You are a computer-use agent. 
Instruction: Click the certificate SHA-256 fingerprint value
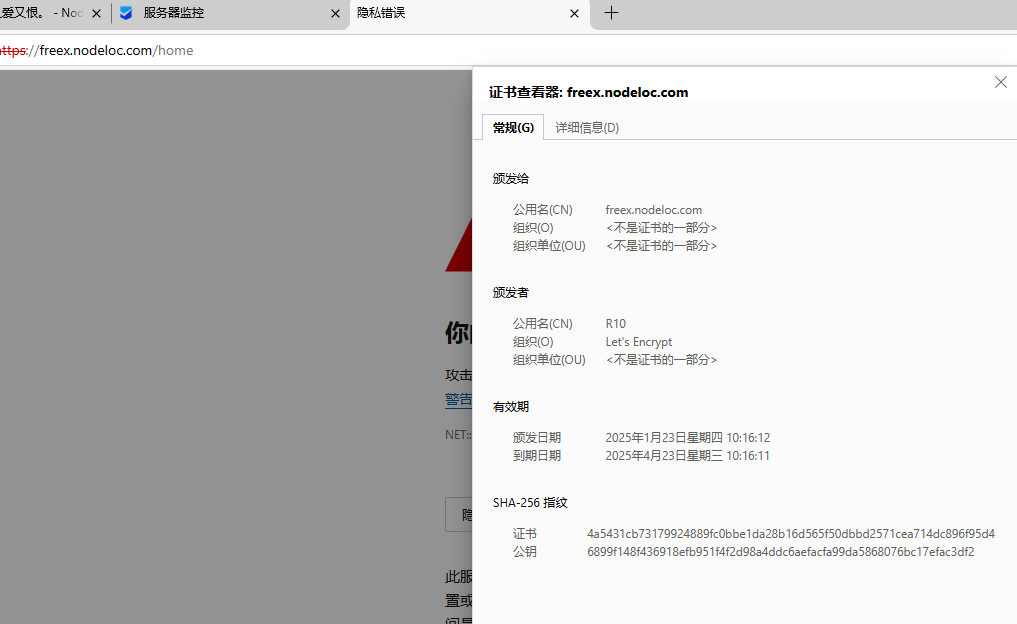tap(790, 534)
